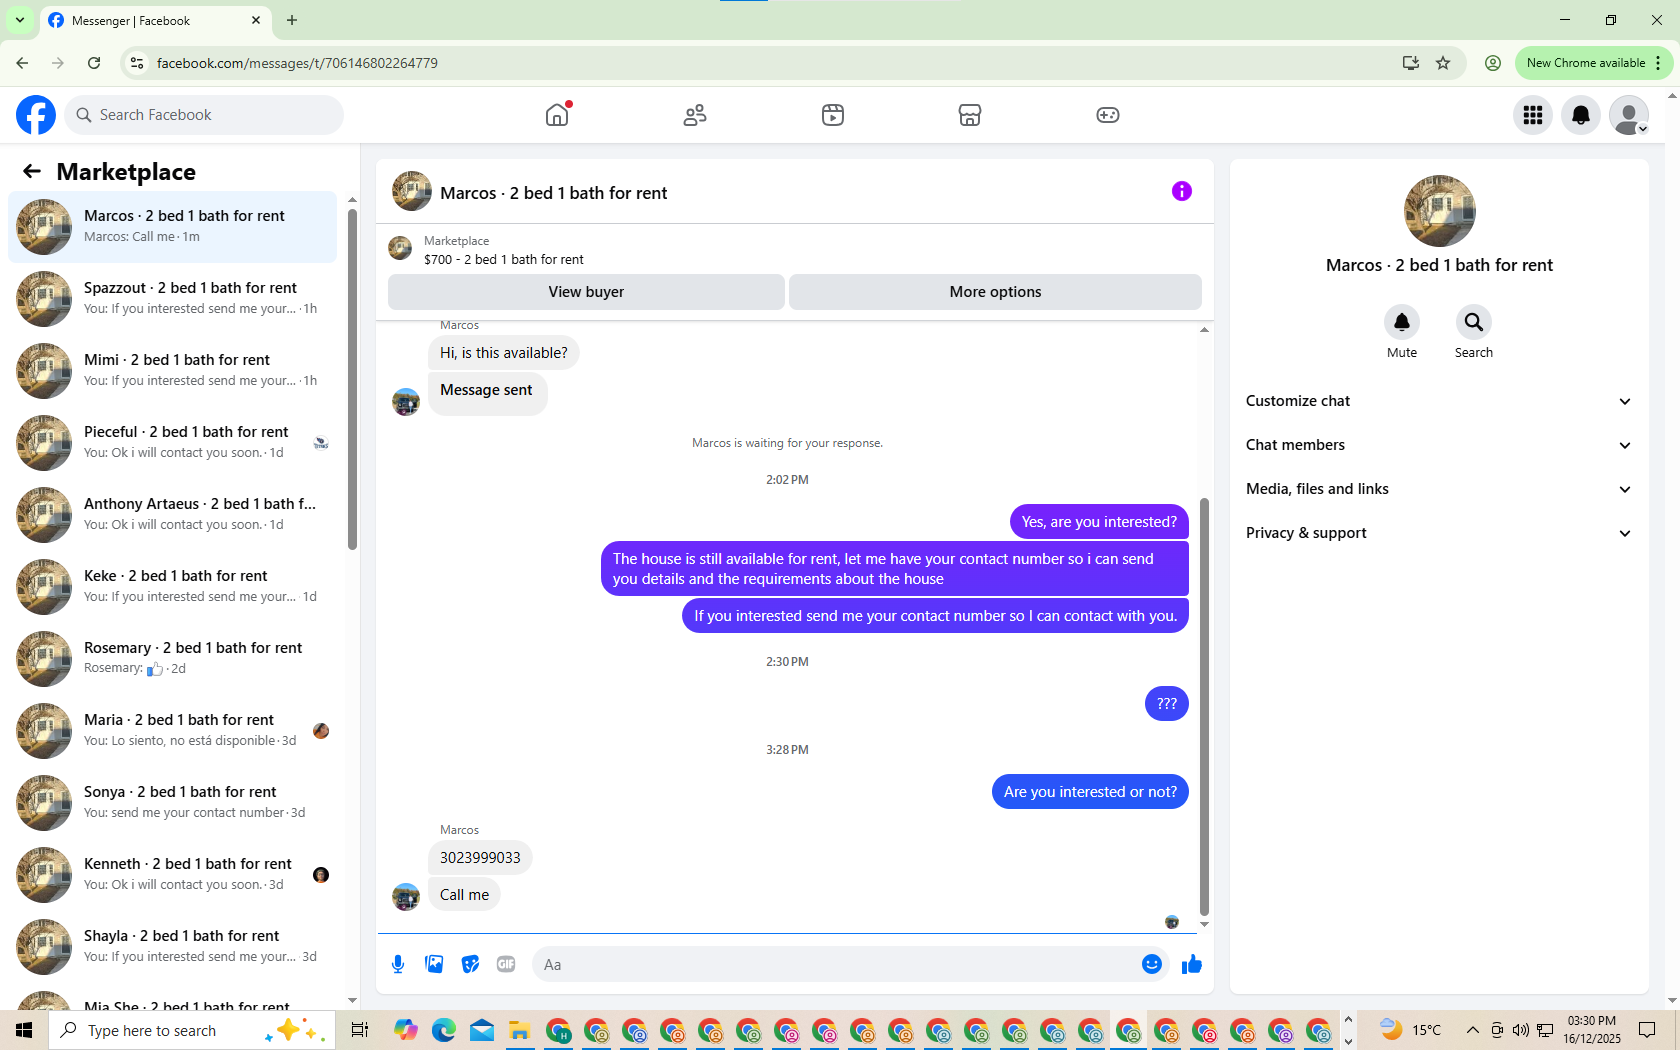The width and height of the screenshot is (1680, 1050).
Task: Open the Facebook Home feed icon
Action: click(x=557, y=115)
